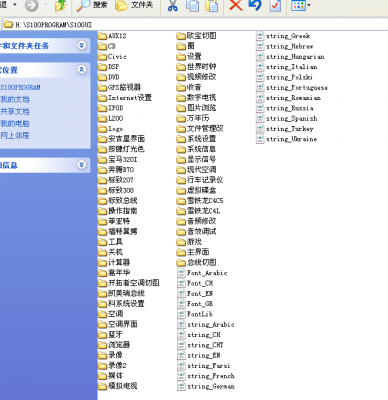This screenshot has height=400, width=388.
Task: Click the Copy toolbar icon
Action: (192, 6)
